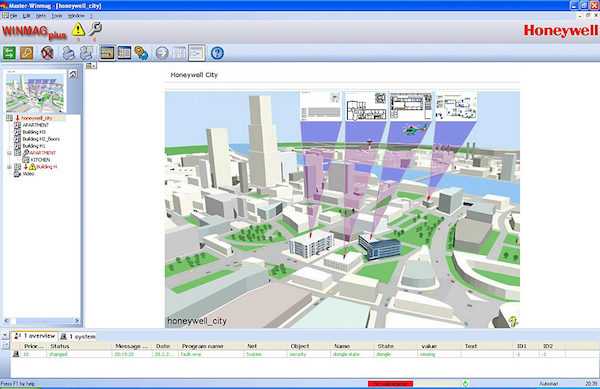This screenshot has height=389, width=600.
Task: Select Building H1 in the tree
Action: 34,146
